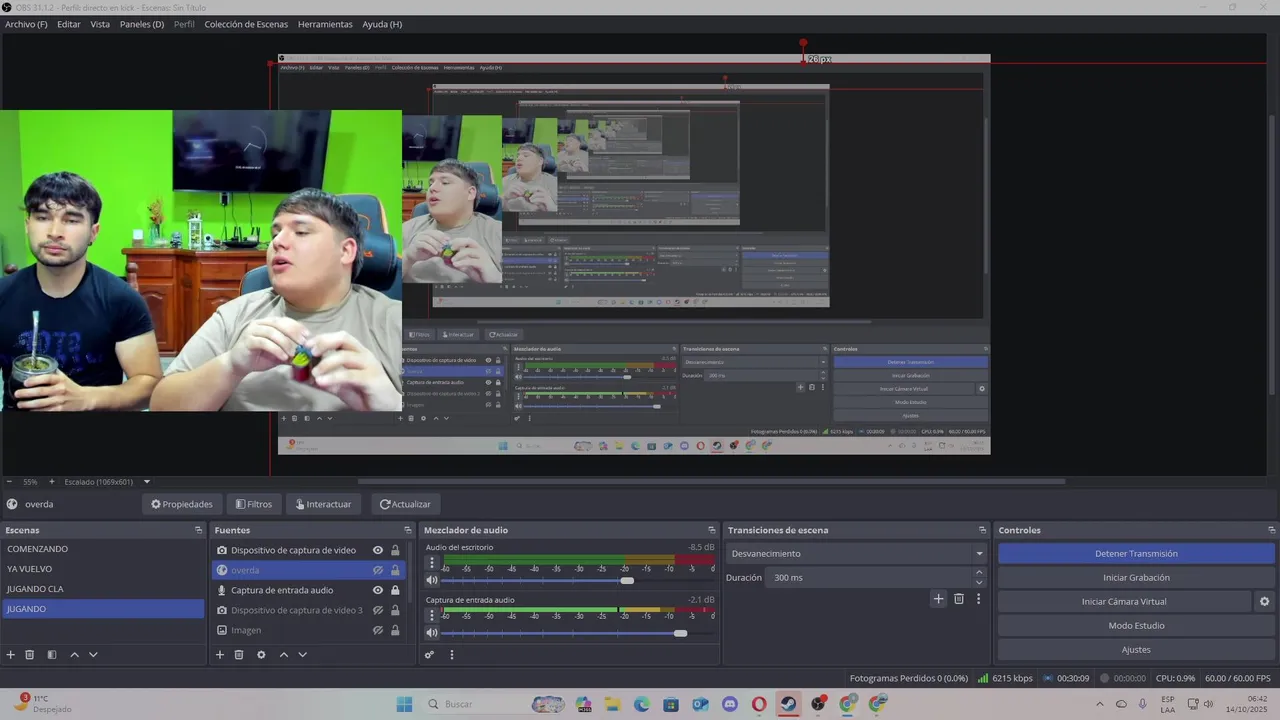Add a new source in Fuentes
The height and width of the screenshot is (720, 1280).
point(220,655)
